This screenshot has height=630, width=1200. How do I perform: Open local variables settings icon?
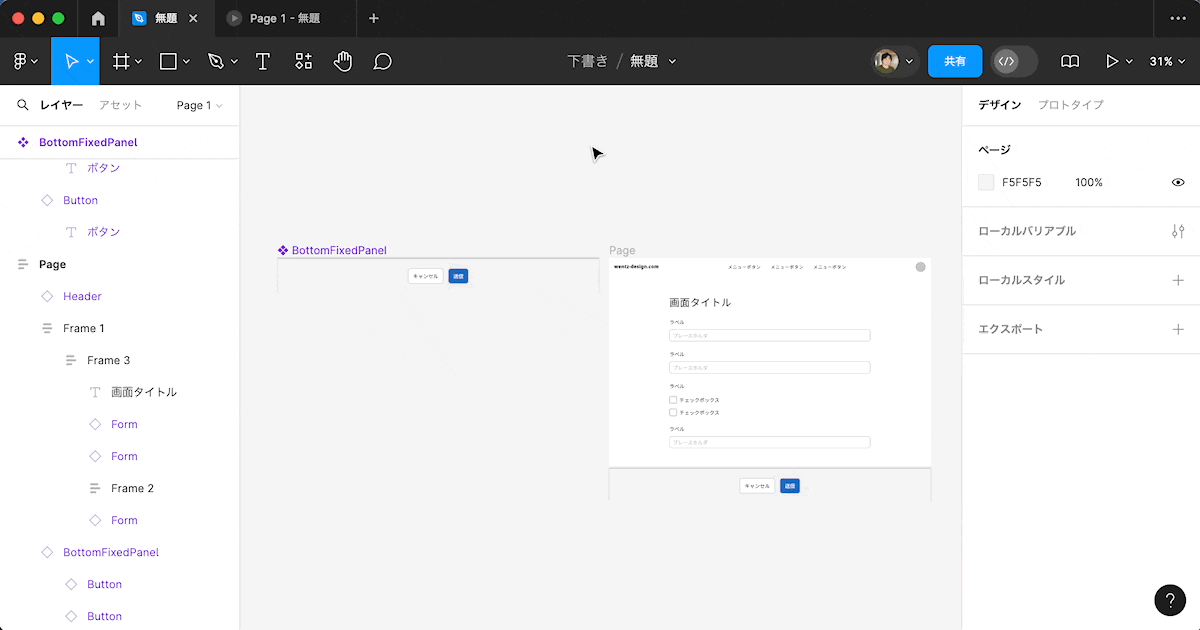[1177, 231]
